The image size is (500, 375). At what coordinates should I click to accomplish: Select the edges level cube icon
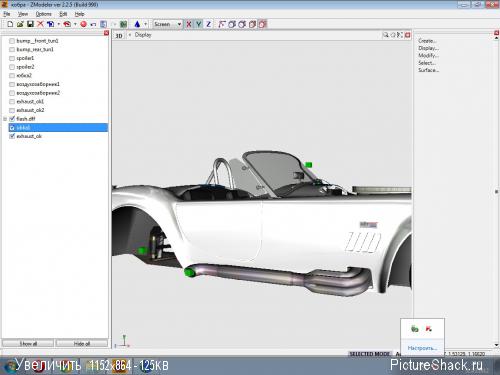(x=232, y=24)
